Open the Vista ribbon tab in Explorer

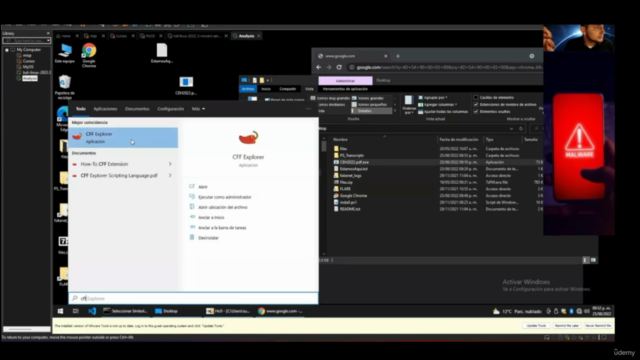(x=309, y=89)
